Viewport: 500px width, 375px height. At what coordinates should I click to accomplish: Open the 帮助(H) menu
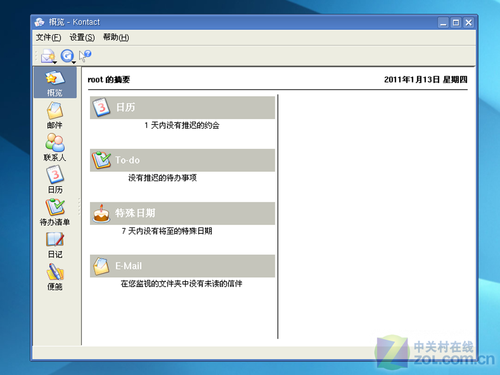pyautogui.click(x=116, y=37)
